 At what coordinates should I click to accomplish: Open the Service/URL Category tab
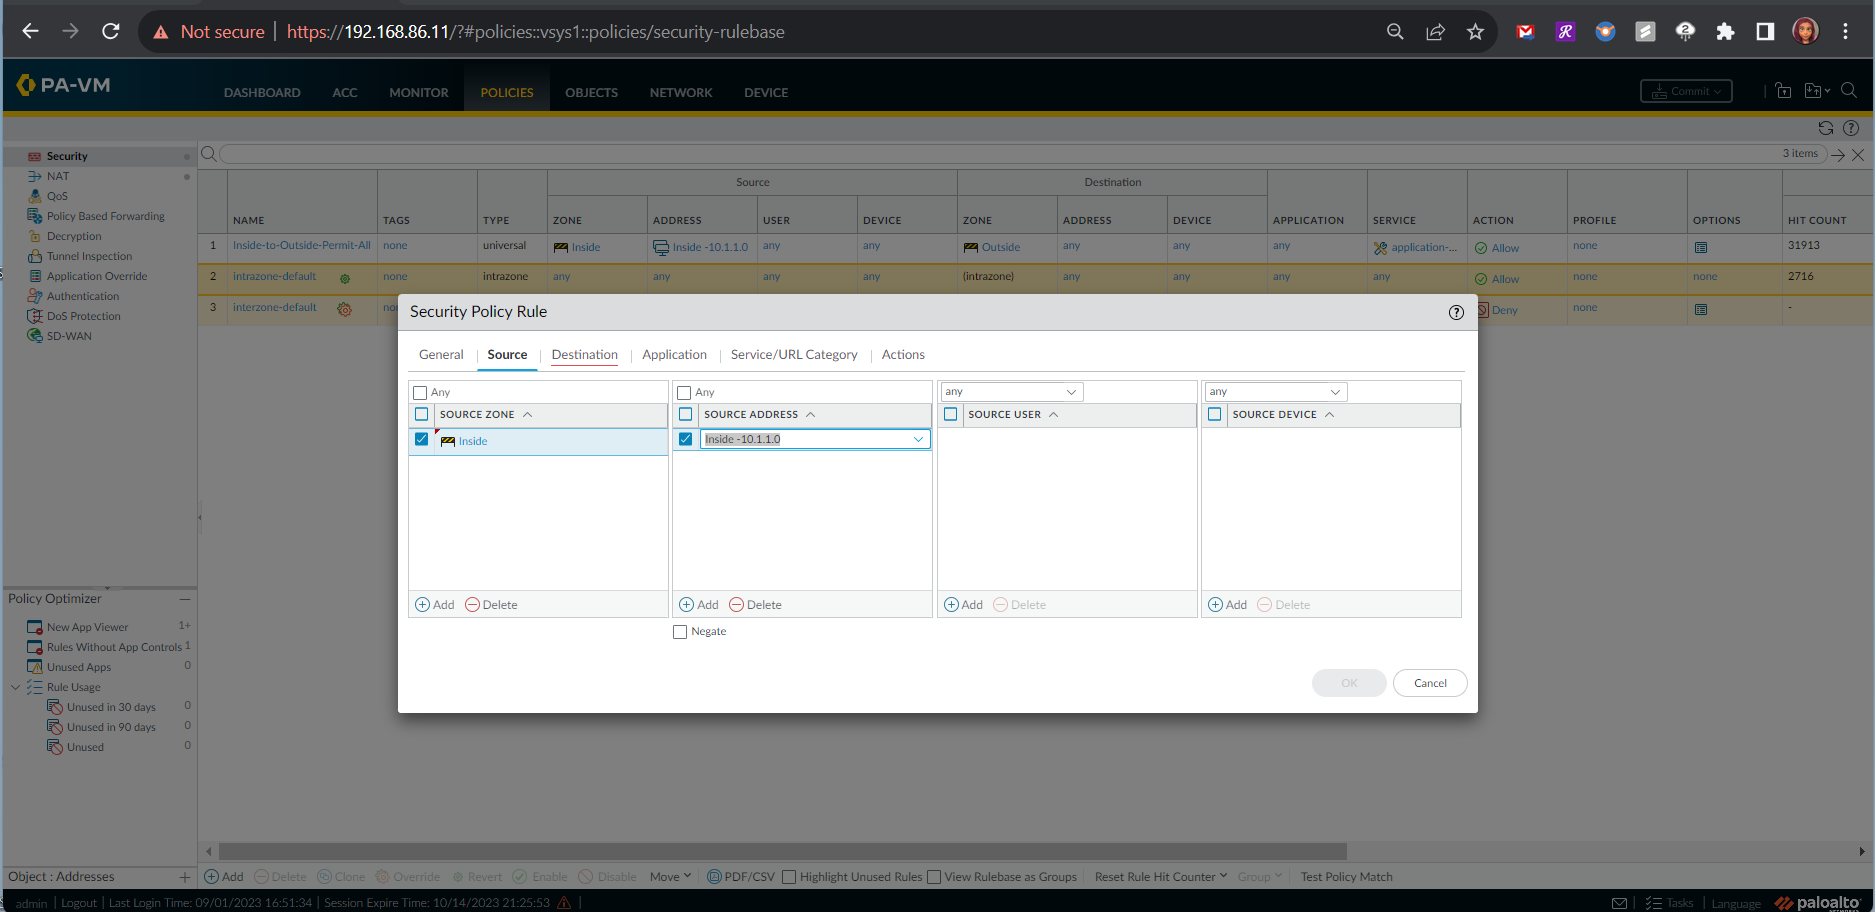(794, 355)
